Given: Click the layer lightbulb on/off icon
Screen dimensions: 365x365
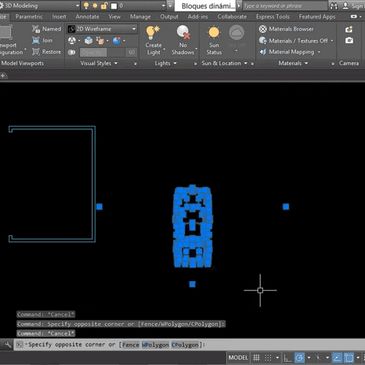Looking at the screenshot, I should 86,5.
